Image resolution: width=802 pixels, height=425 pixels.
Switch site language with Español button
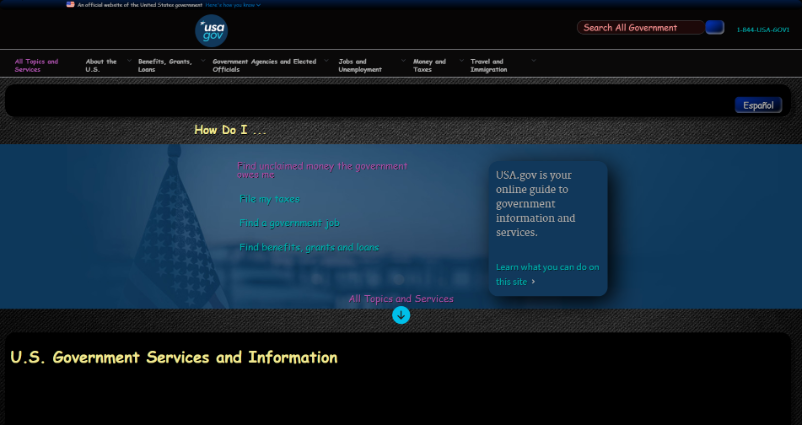coord(758,105)
